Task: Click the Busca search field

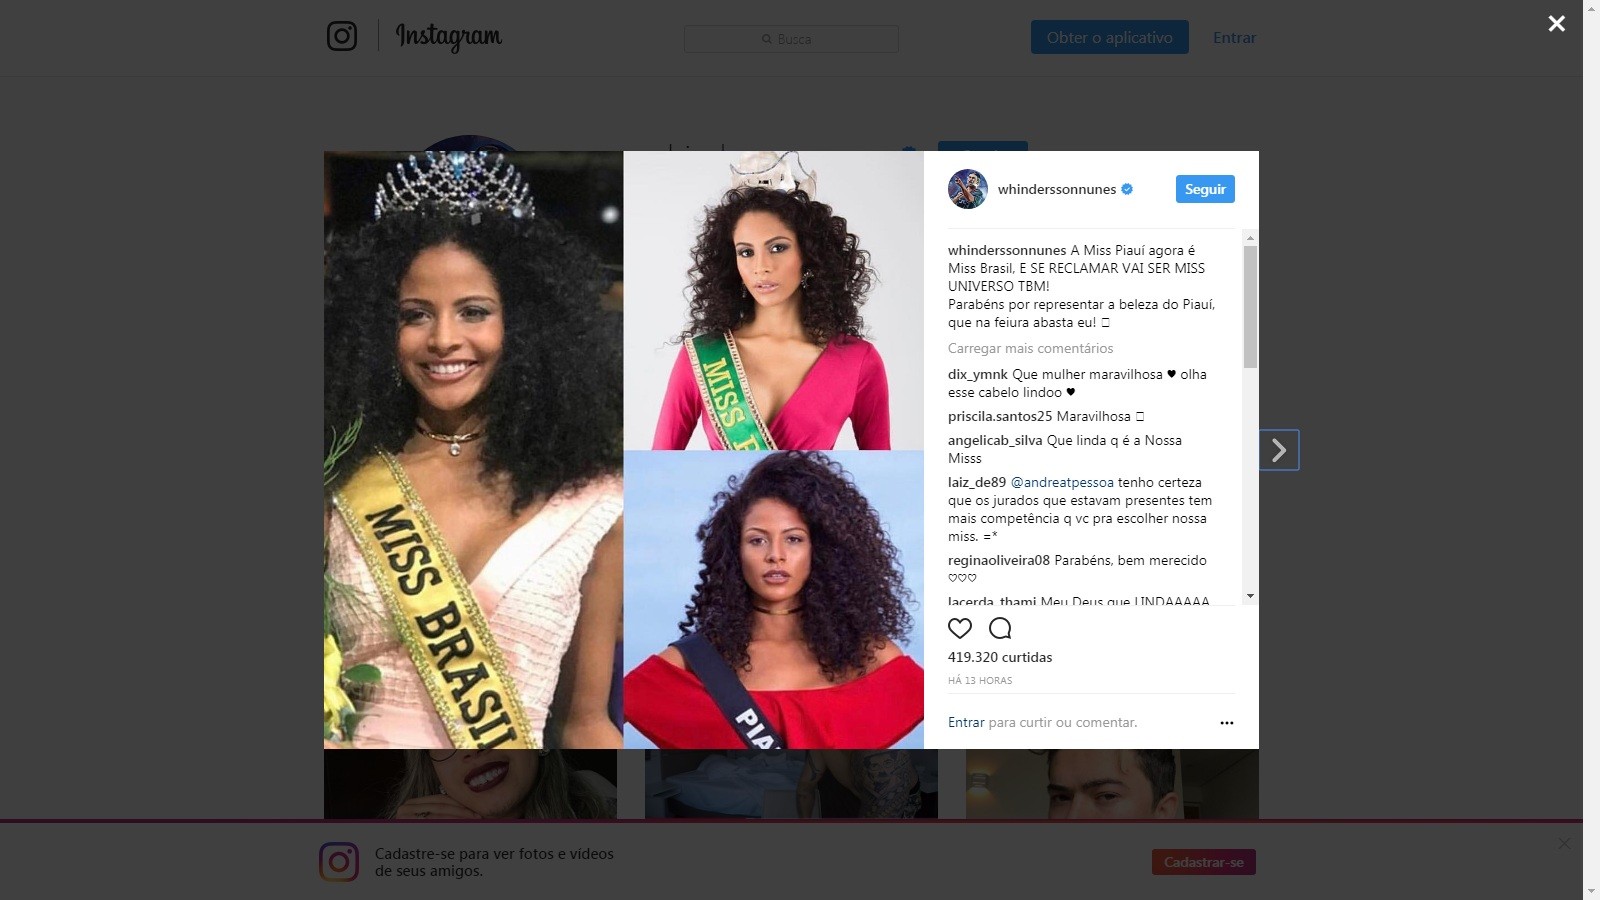Action: tap(791, 39)
